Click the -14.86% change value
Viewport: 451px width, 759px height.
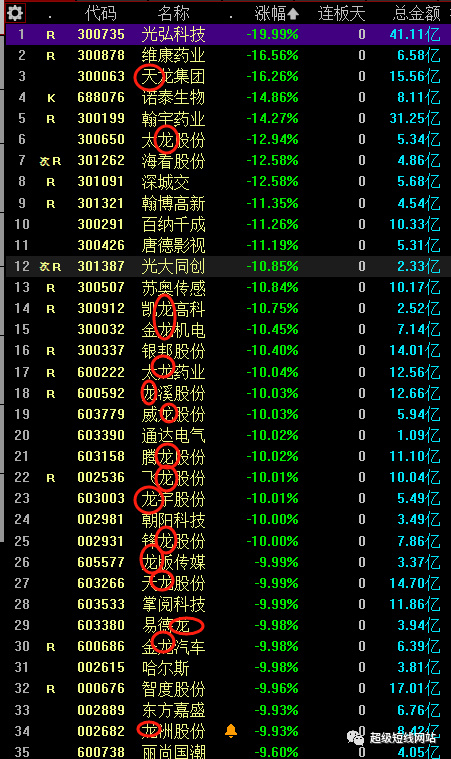click(x=272, y=98)
